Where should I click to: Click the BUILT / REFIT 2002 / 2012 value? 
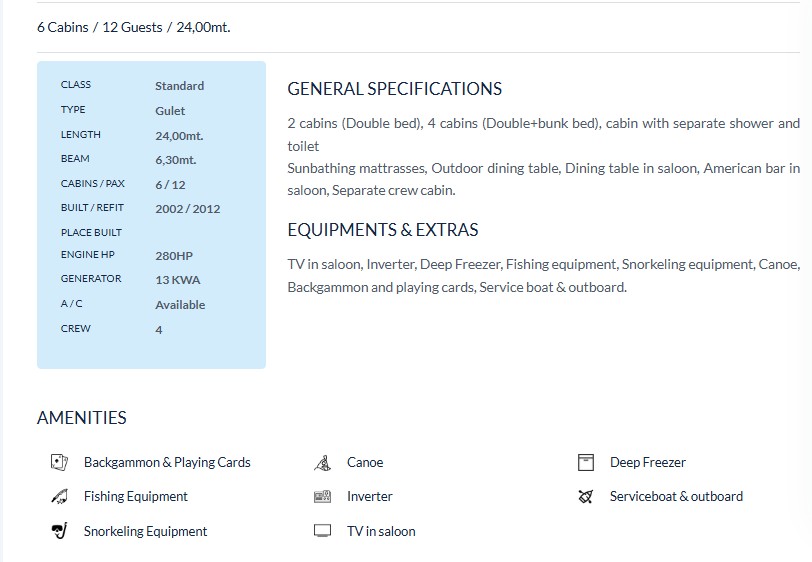pyautogui.click(x=187, y=209)
